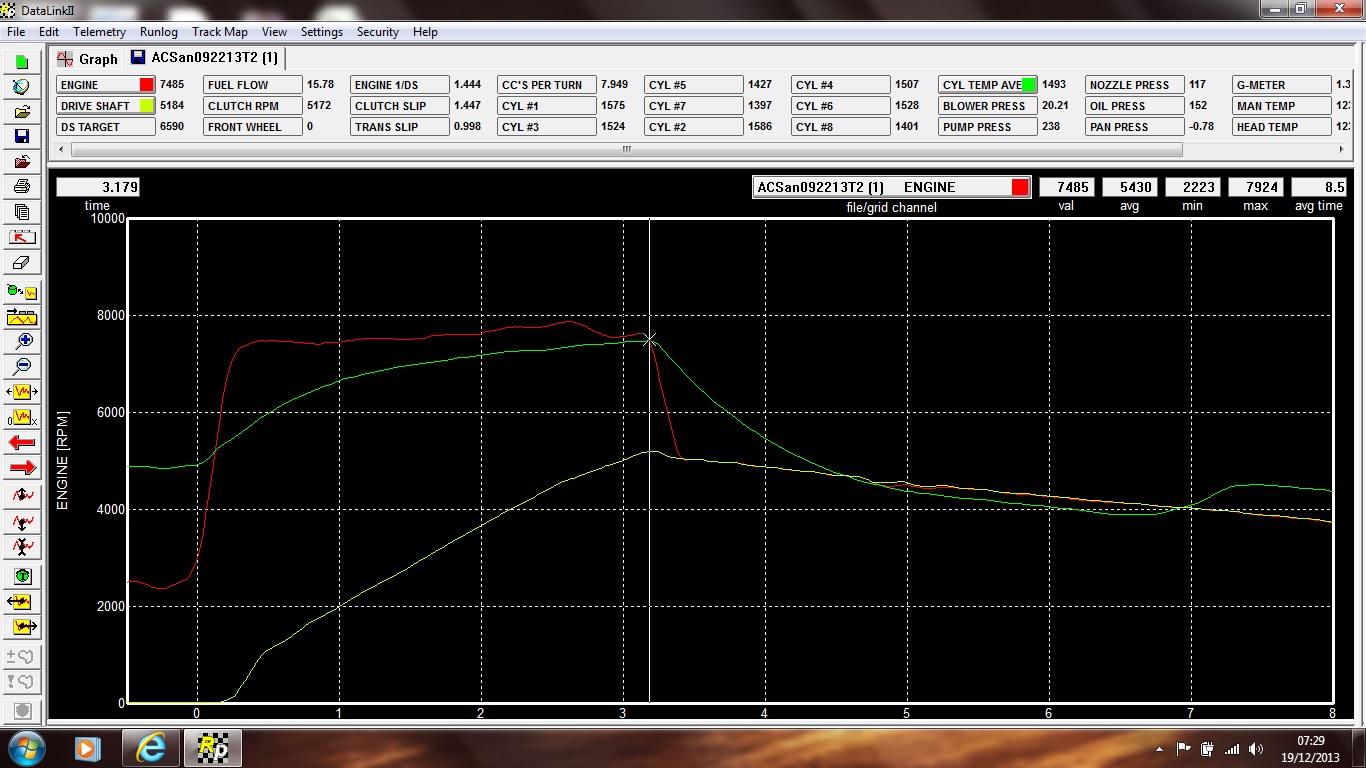Open Internet Explorer from the taskbar

tap(150, 747)
